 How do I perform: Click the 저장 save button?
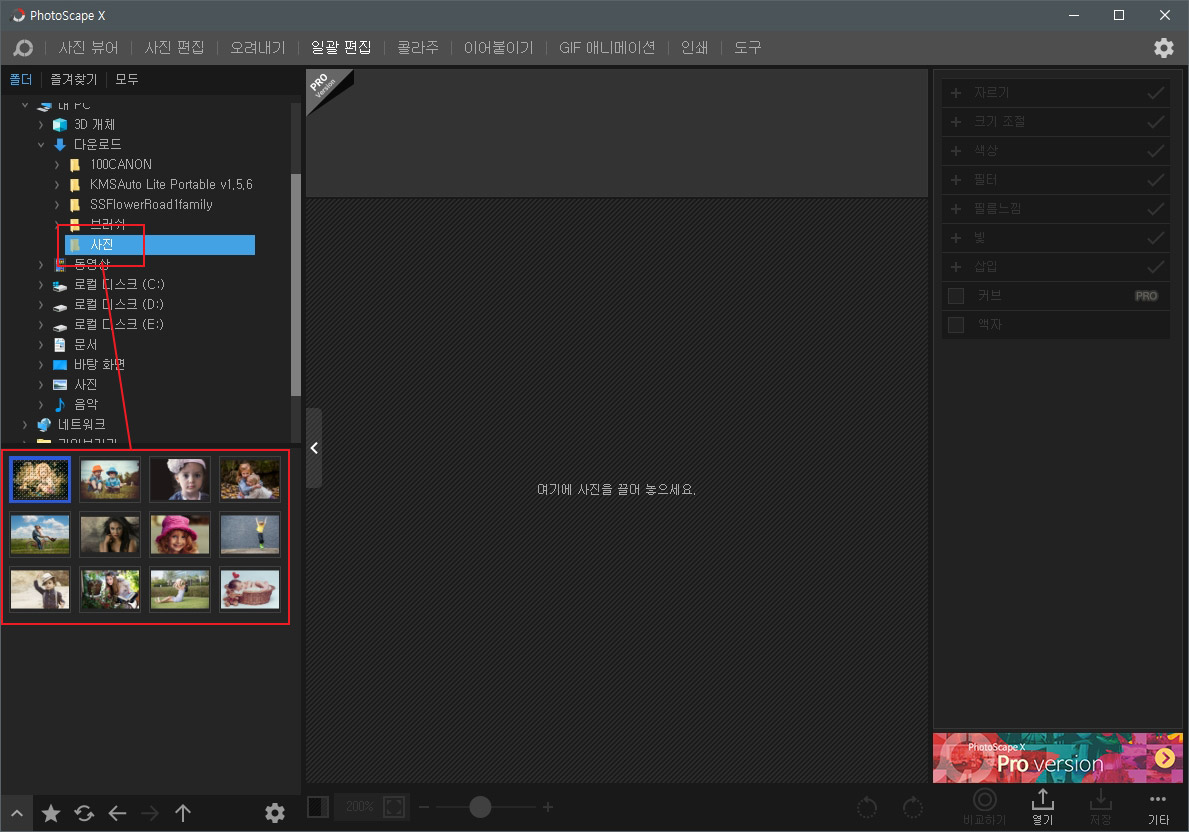[x=1100, y=807]
